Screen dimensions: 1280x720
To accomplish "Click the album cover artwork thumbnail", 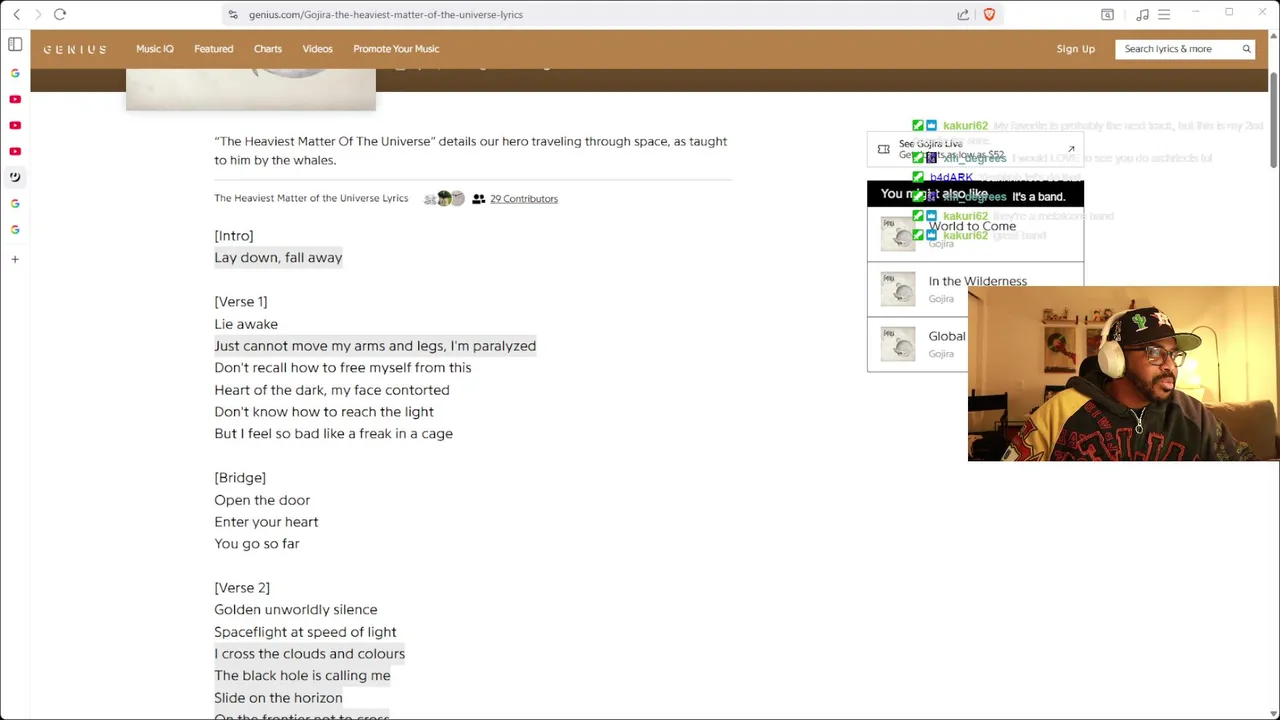I will click(251, 90).
